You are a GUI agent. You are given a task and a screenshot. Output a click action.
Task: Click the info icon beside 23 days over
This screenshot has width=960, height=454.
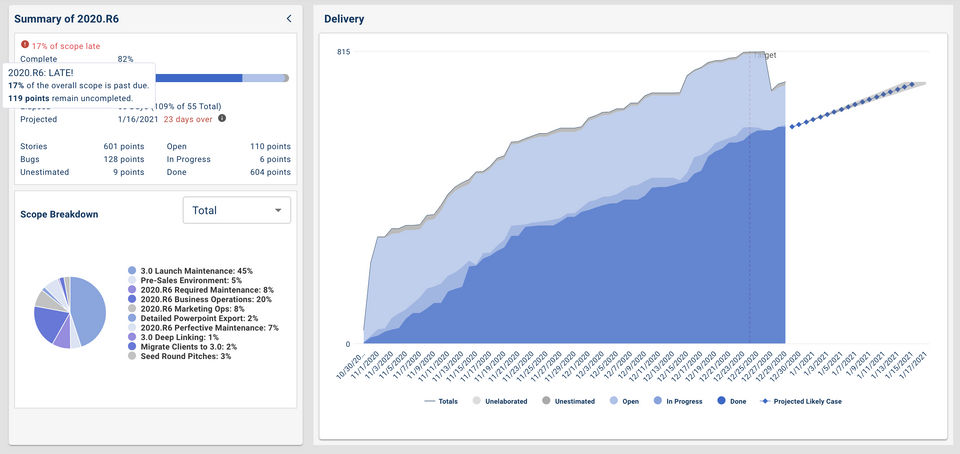222,118
